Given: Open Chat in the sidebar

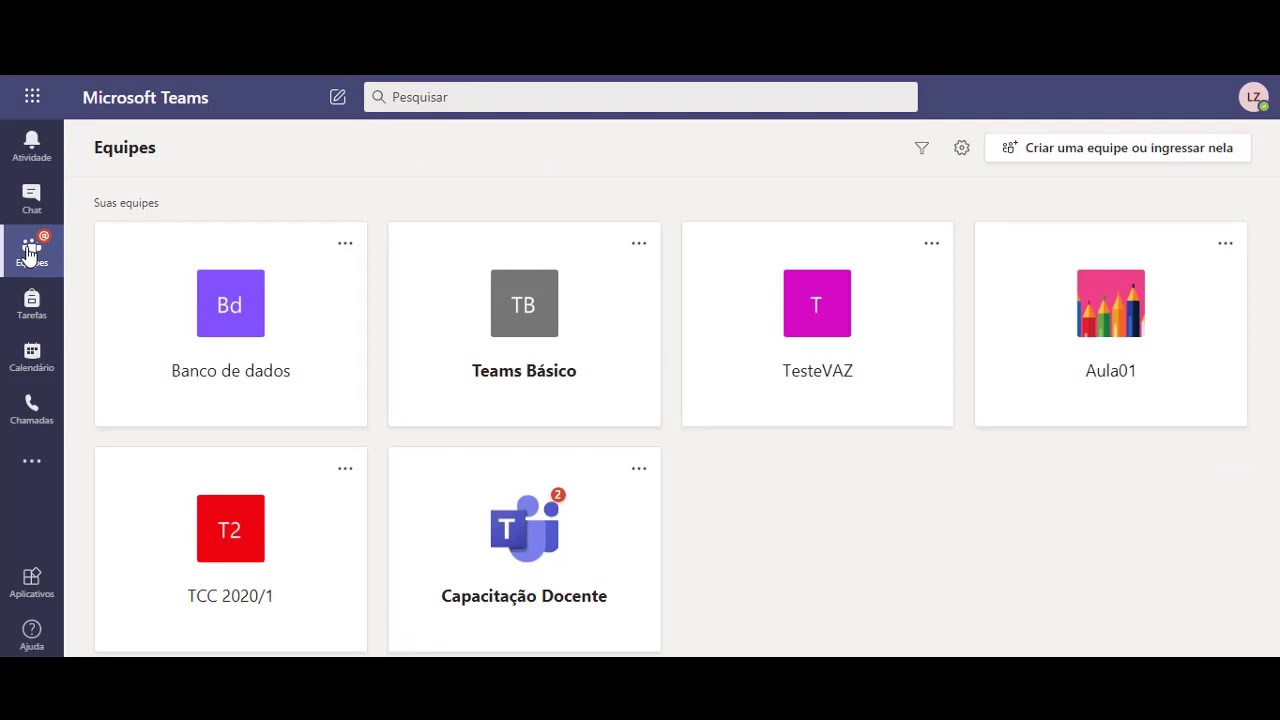Looking at the screenshot, I should click(32, 199).
